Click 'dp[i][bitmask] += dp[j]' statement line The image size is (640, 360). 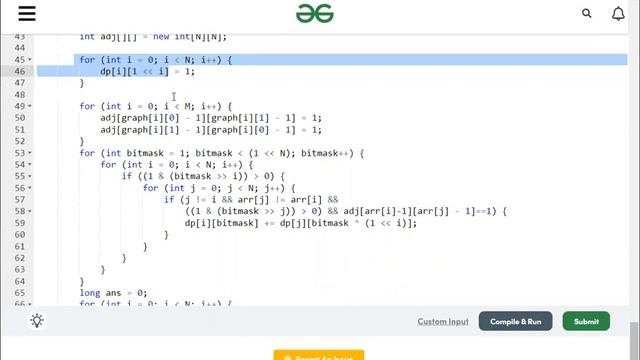tap(301, 223)
